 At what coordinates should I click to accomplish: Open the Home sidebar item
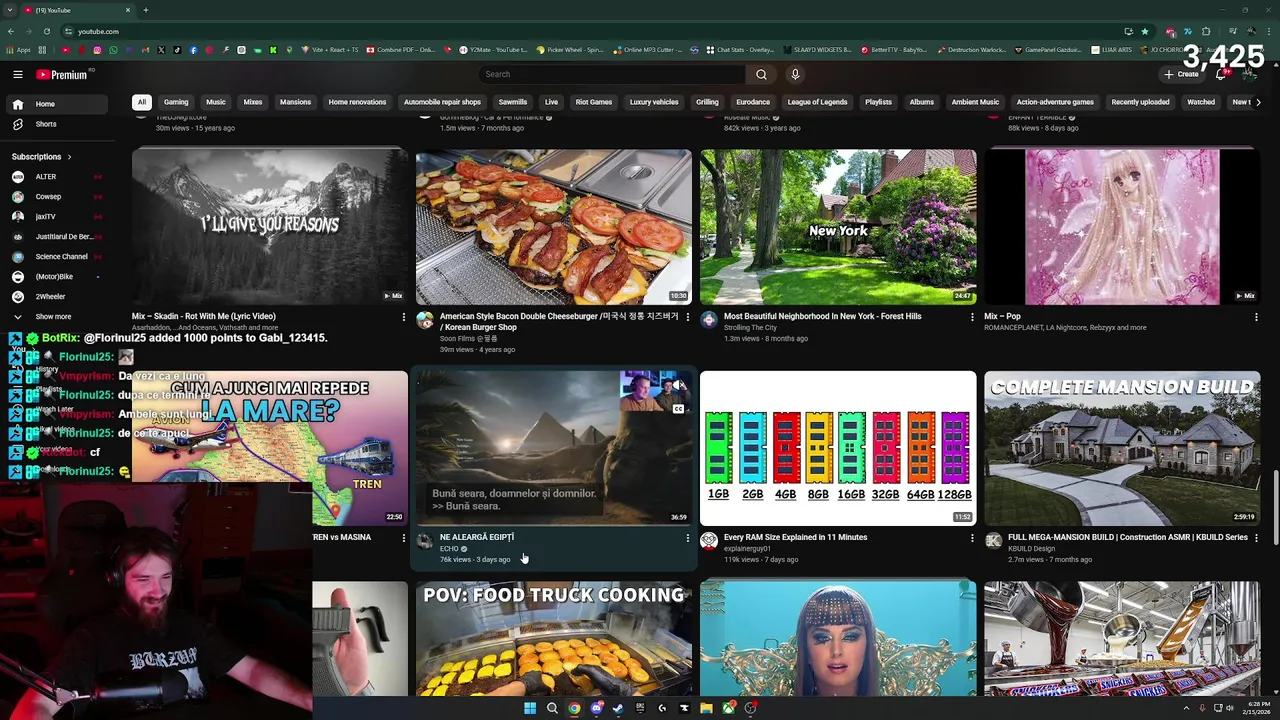[56, 104]
